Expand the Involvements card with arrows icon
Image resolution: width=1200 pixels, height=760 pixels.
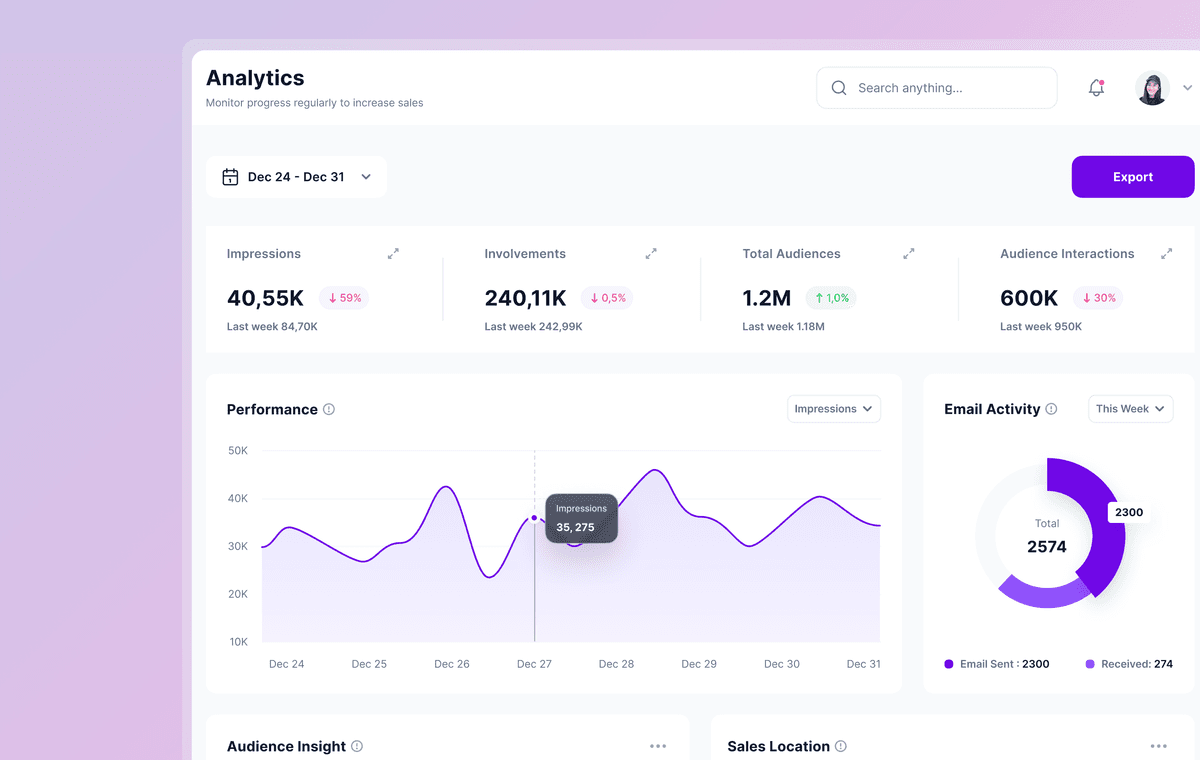coord(651,254)
